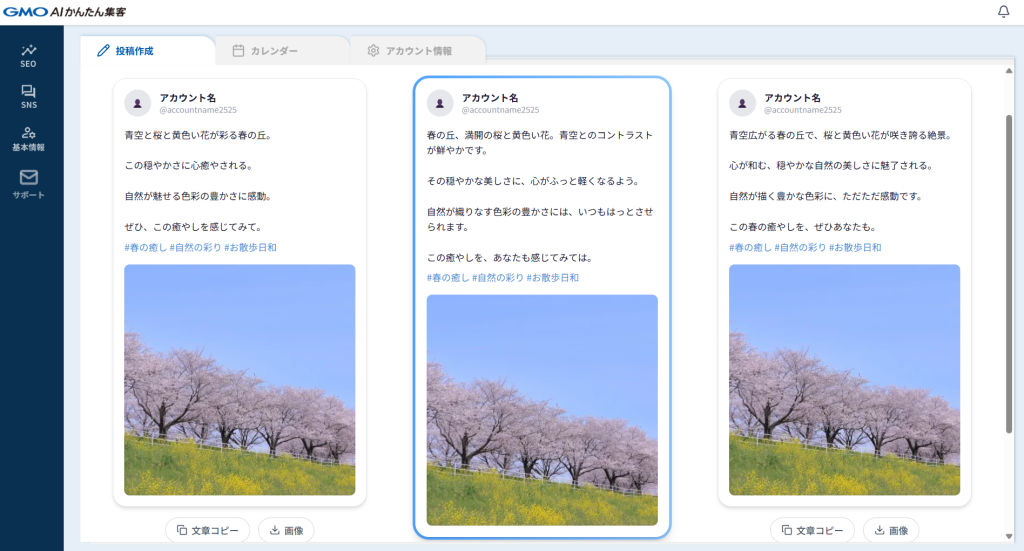This screenshot has width=1024, height=551.
Task: Select the 投稿作成 tab
Action: (126, 51)
